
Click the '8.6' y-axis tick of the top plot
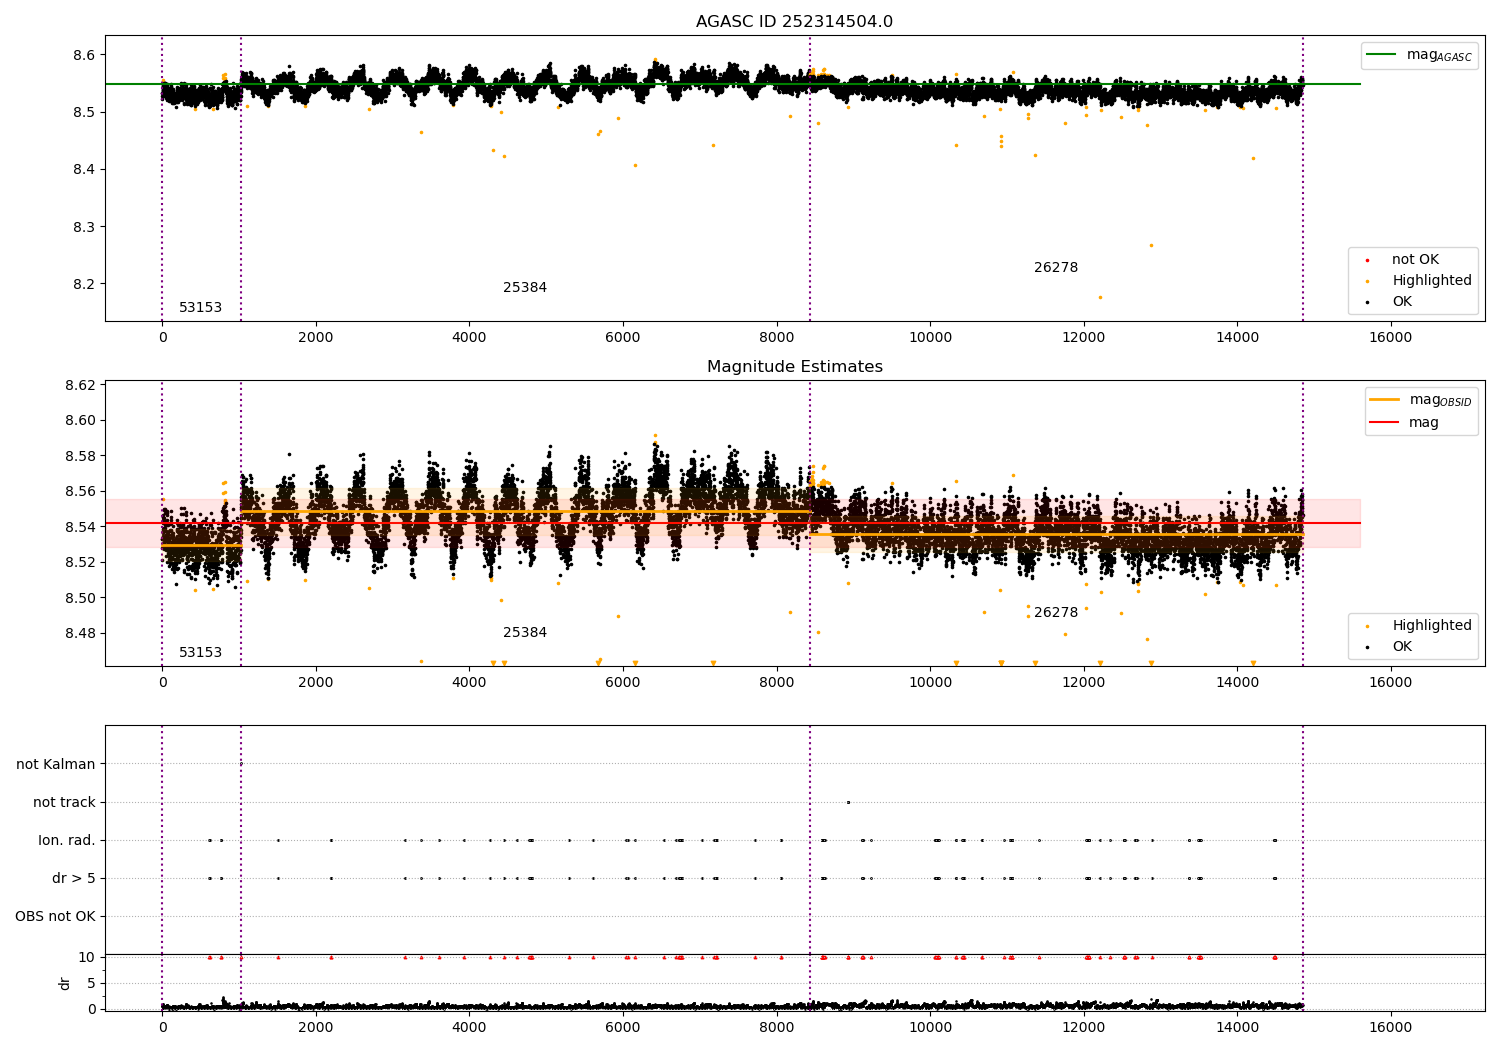pyautogui.click(x=85, y=55)
